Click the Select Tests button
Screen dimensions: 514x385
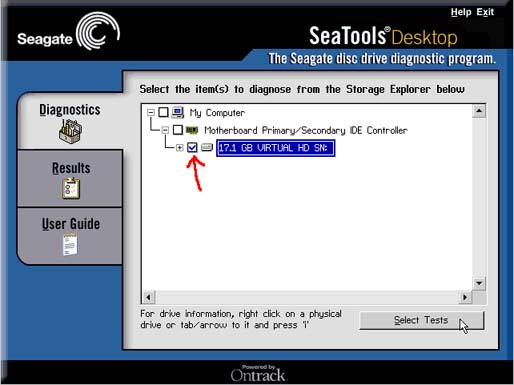(421, 320)
